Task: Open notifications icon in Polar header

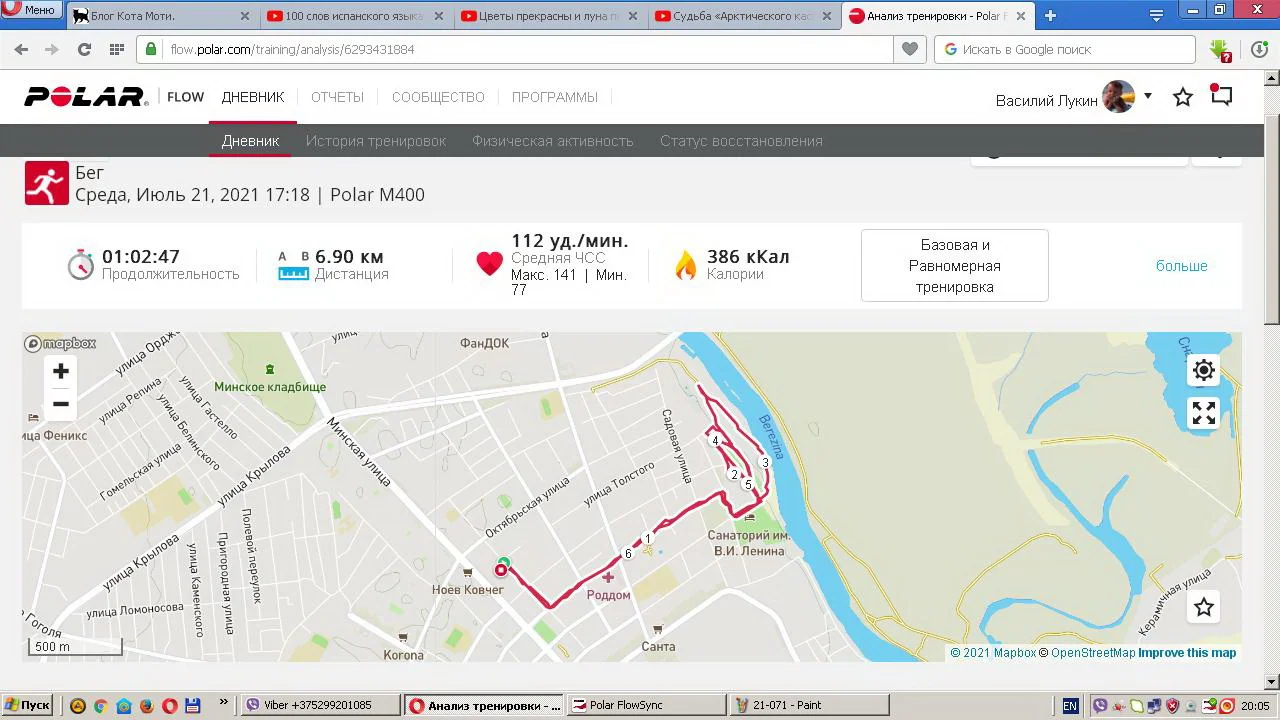Action: tap(1221, 95)
